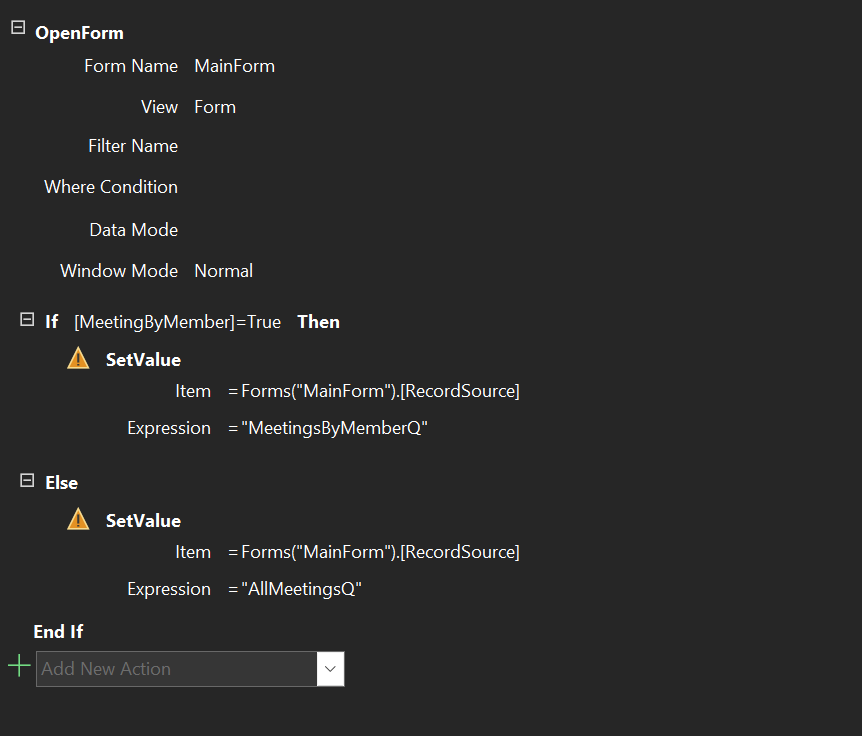Select the MainForm form name value
The image size is (862, 736).
(235, 67)
